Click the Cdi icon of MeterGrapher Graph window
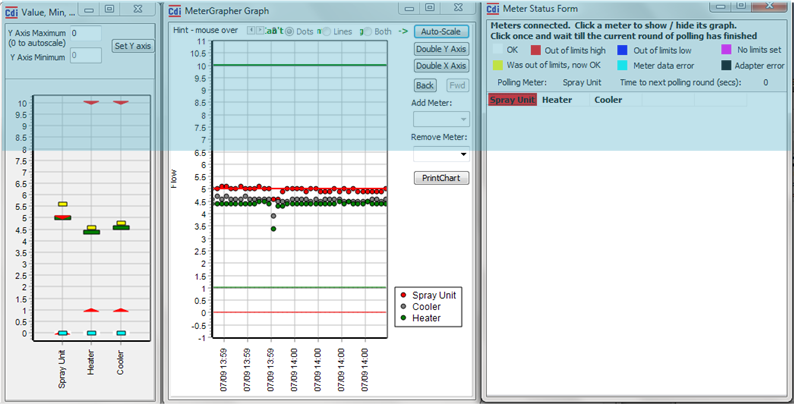Image resolution: width=795 pixels, height=404 pixels. point(174,12)
